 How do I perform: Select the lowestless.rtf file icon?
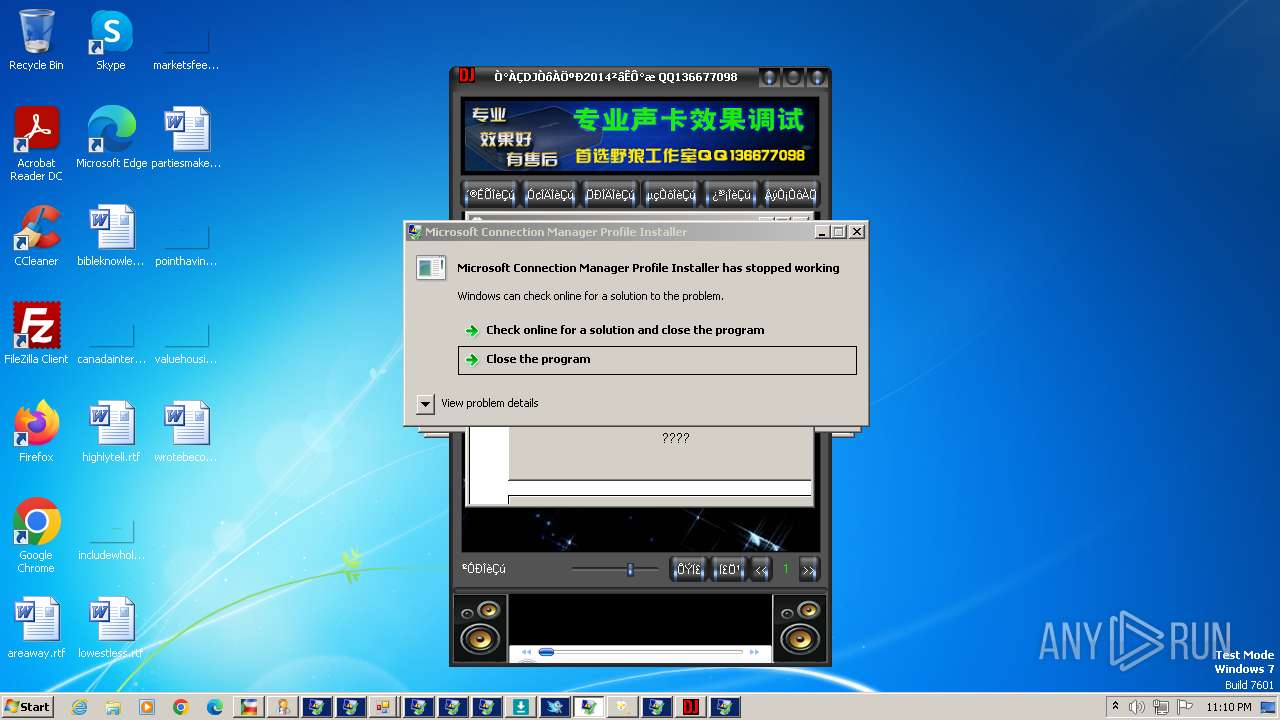point(111,628)
